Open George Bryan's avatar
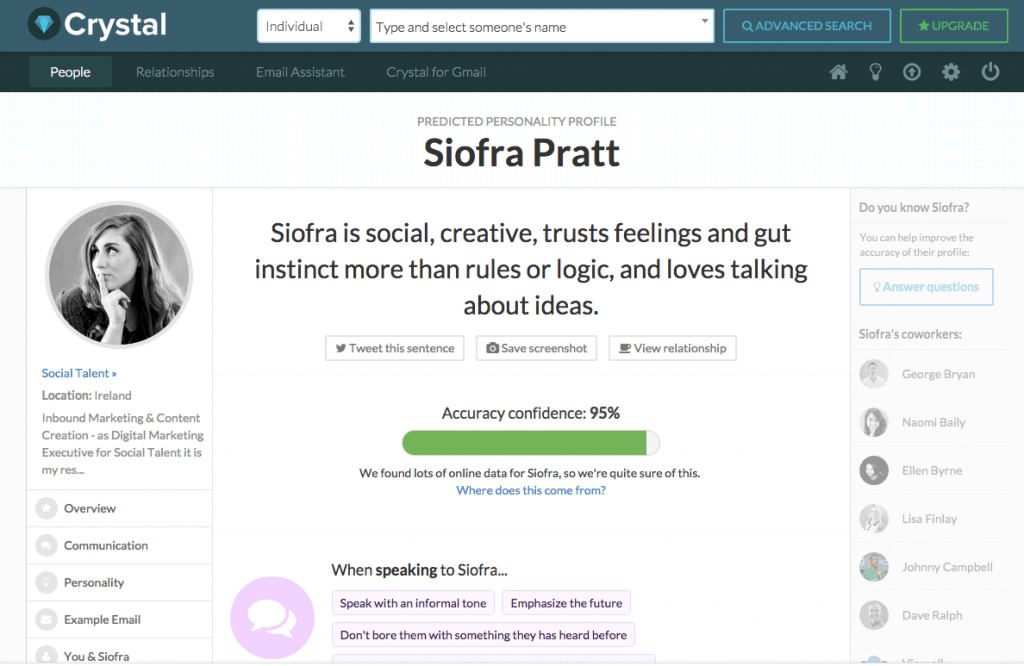This screenshot has width=1024, height=666. point(874,374)
